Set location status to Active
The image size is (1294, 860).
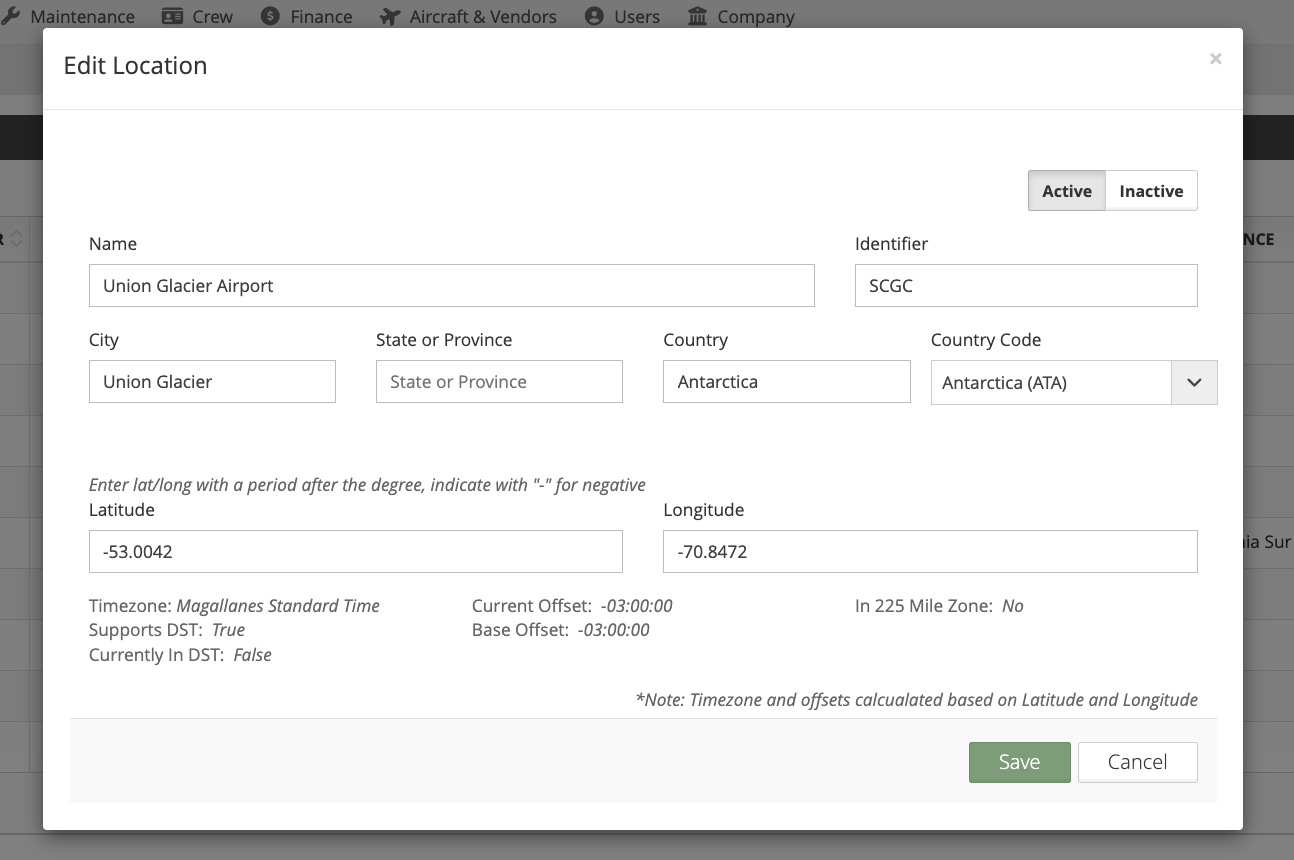(1066, 191)
